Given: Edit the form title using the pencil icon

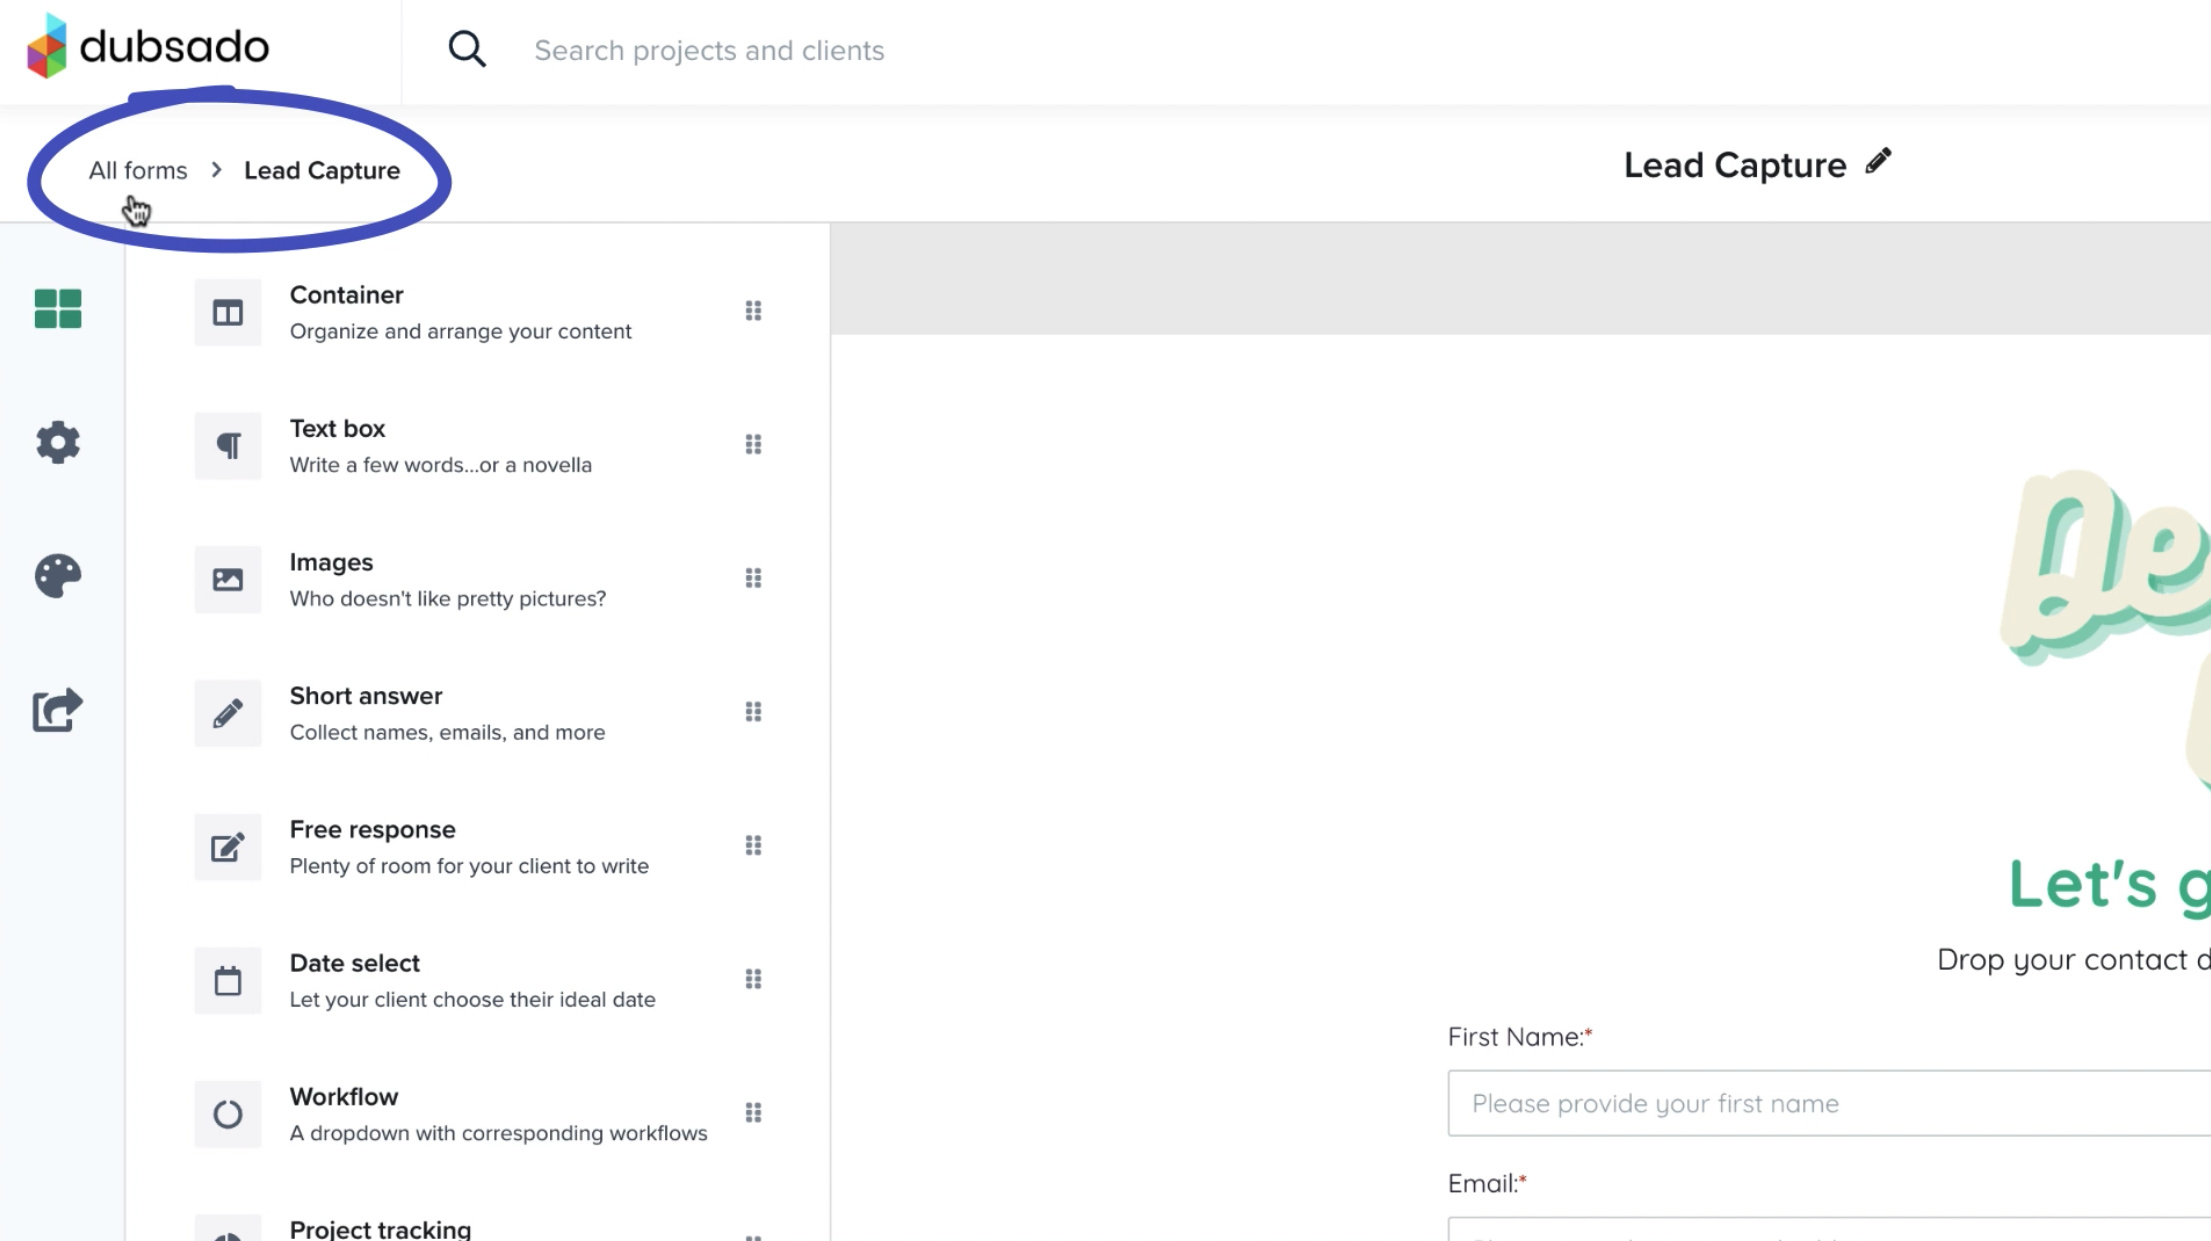Looking at the screenshot, I should coord(1878,161).
